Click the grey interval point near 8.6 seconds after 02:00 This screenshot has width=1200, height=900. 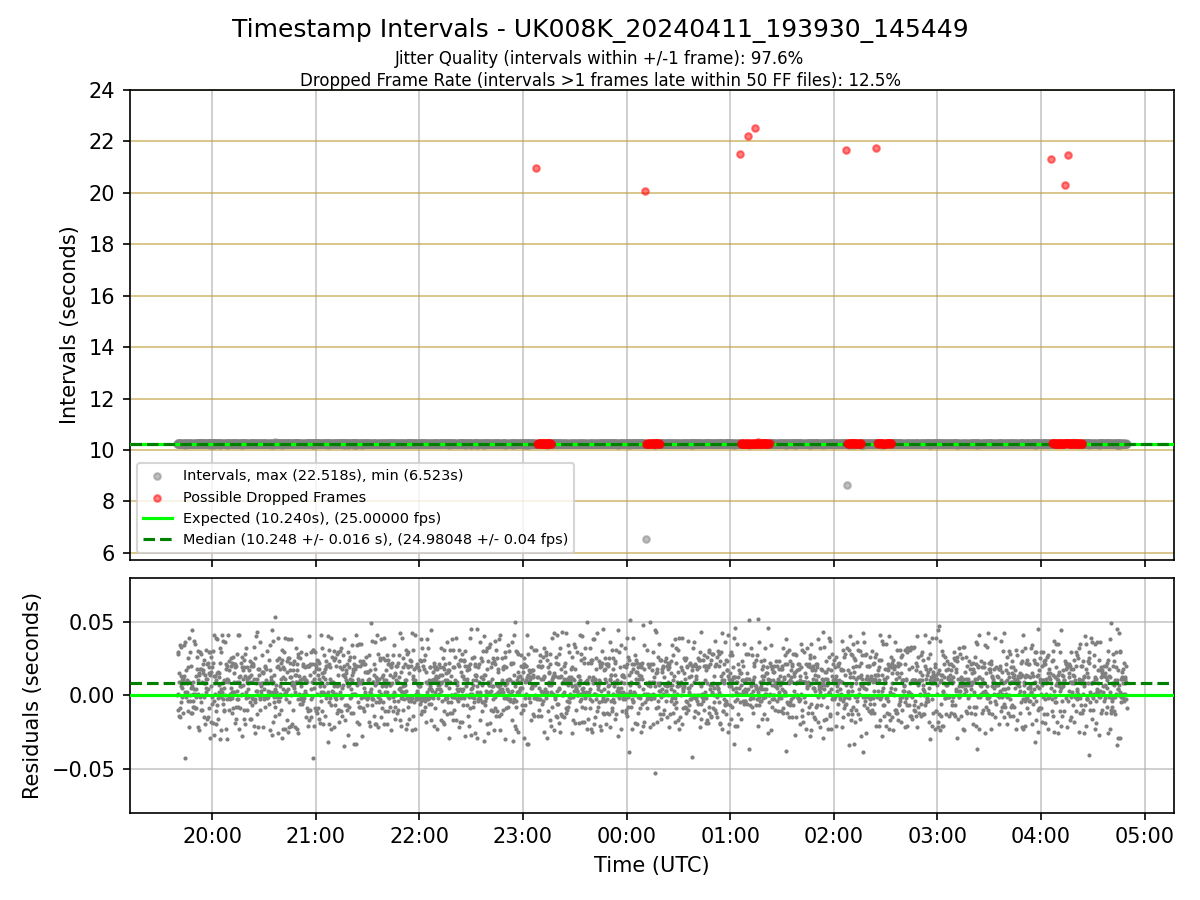[847, 485]
